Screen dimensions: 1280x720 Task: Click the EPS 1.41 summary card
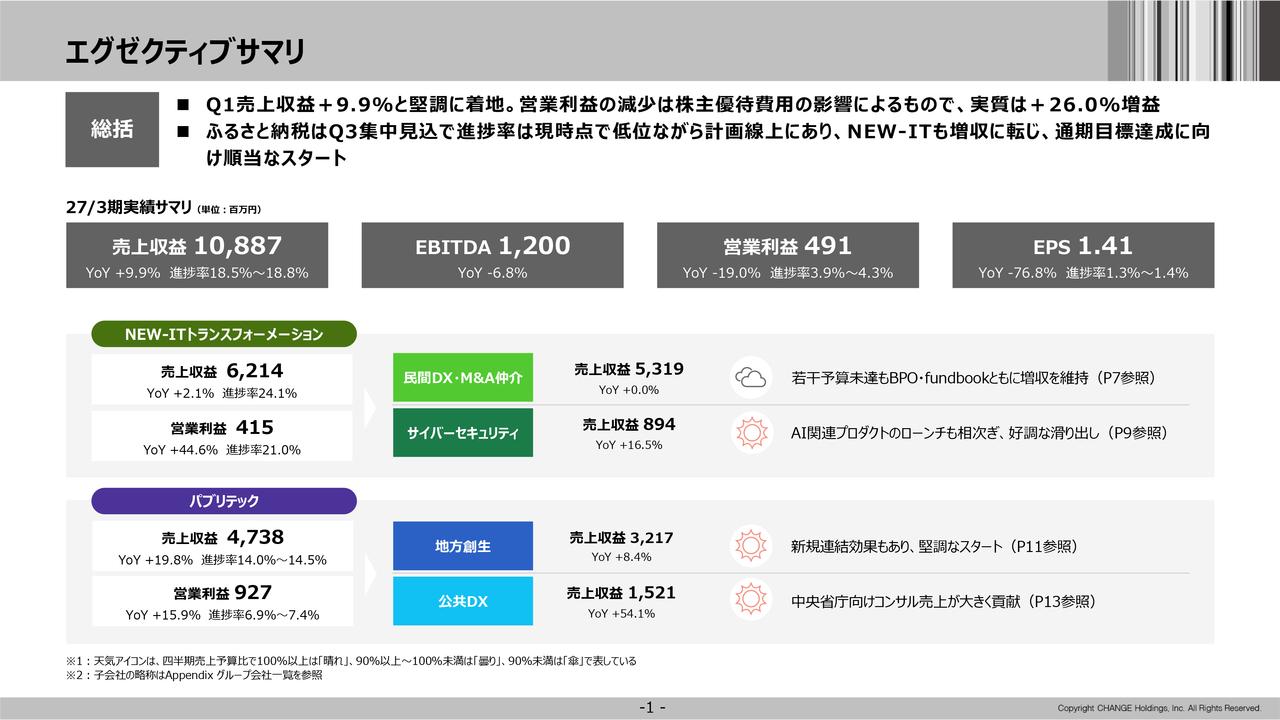click(1083, 255)
